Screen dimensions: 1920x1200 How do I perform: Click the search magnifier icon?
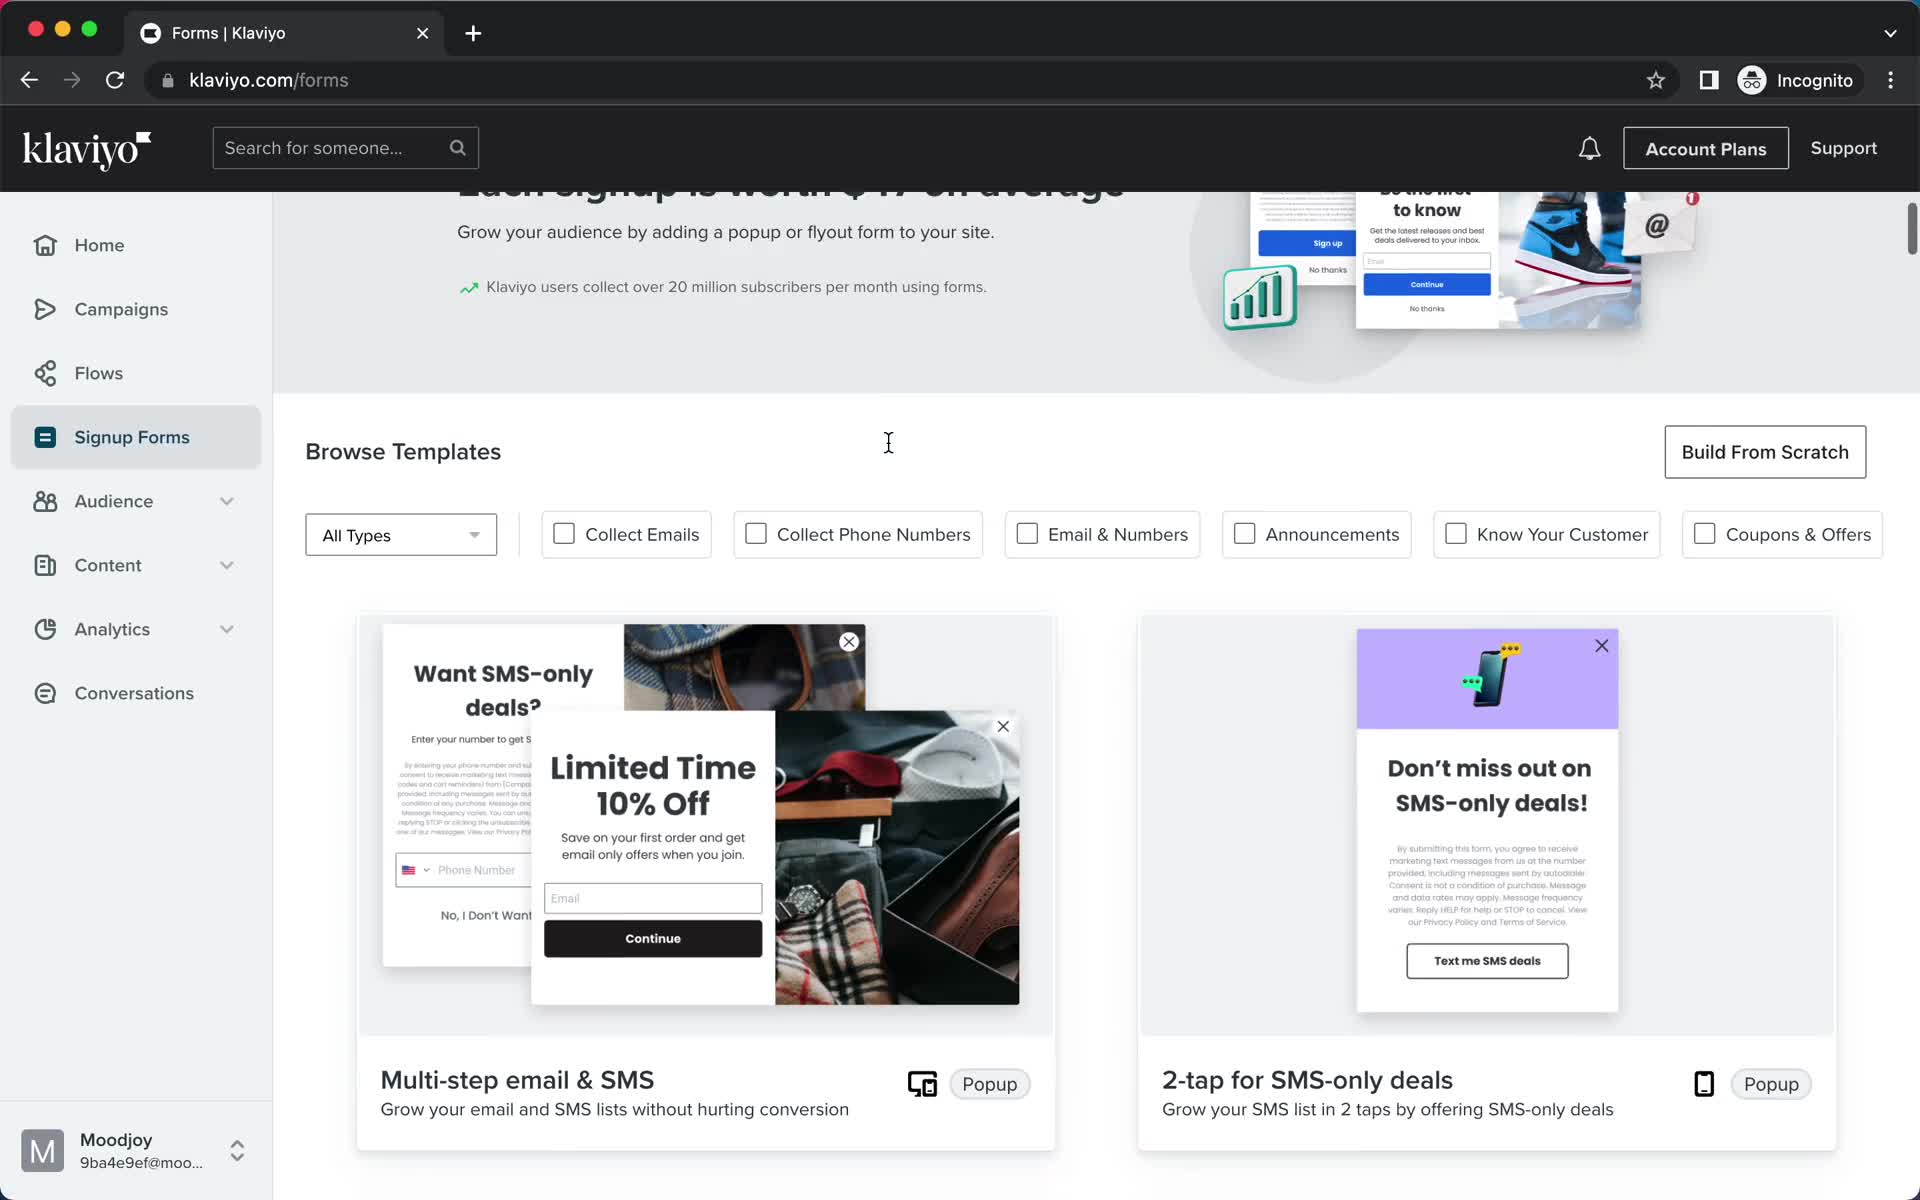[457, 148]
